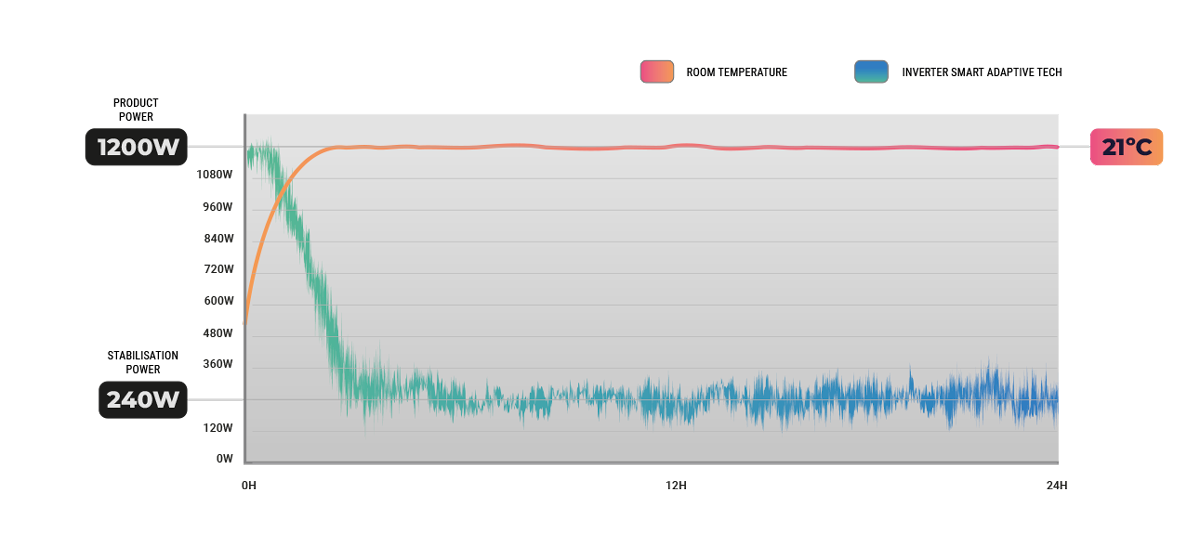Click the 720W axis label
This screenshot has width=1200, height=547.
[x=218, y=269]
